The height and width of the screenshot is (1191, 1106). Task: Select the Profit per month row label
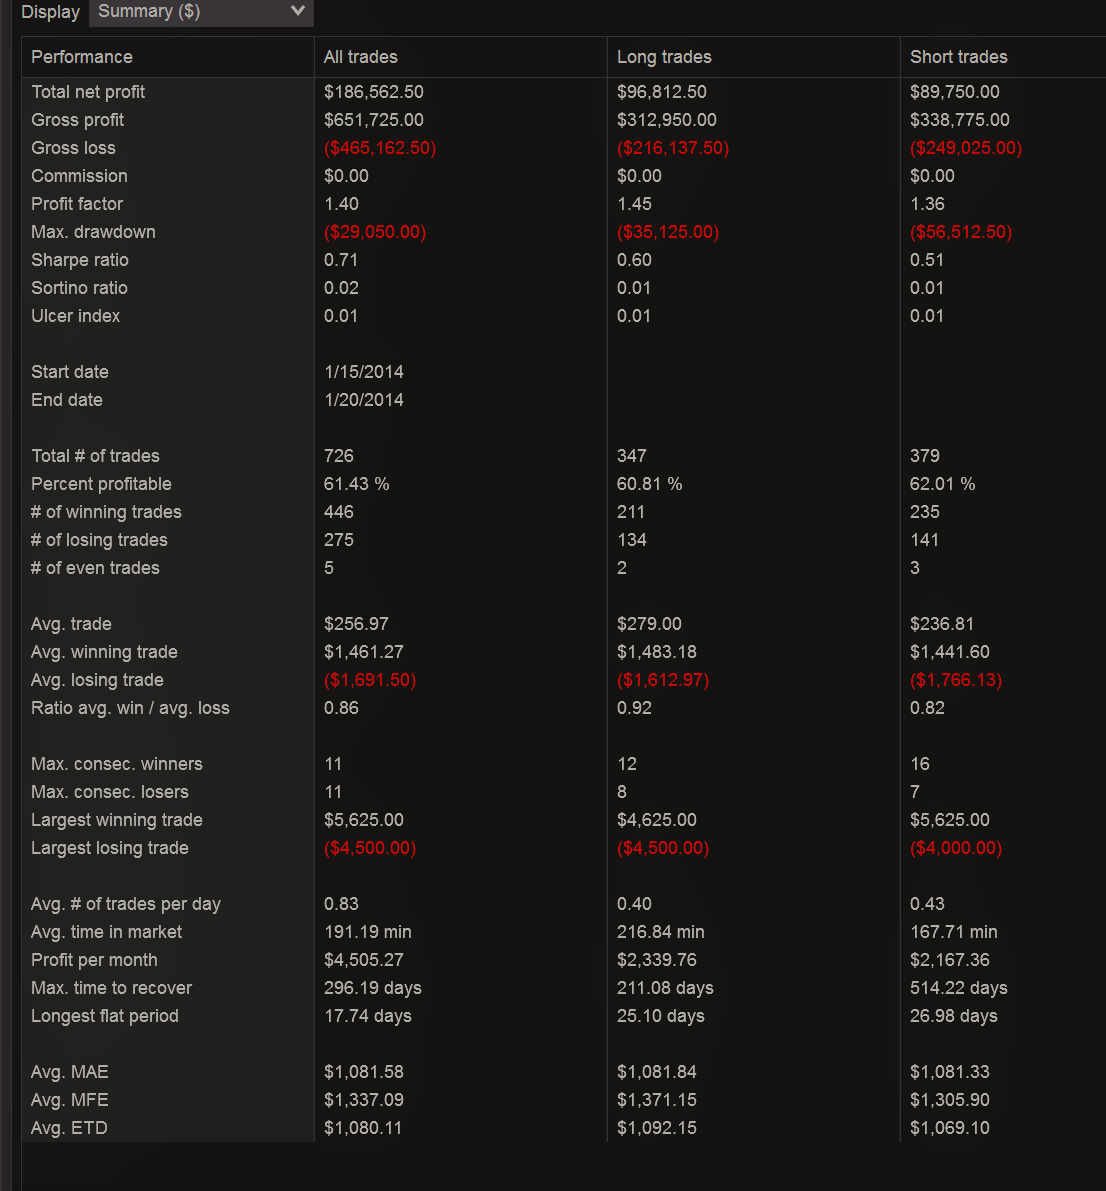(x=94, y=960)
